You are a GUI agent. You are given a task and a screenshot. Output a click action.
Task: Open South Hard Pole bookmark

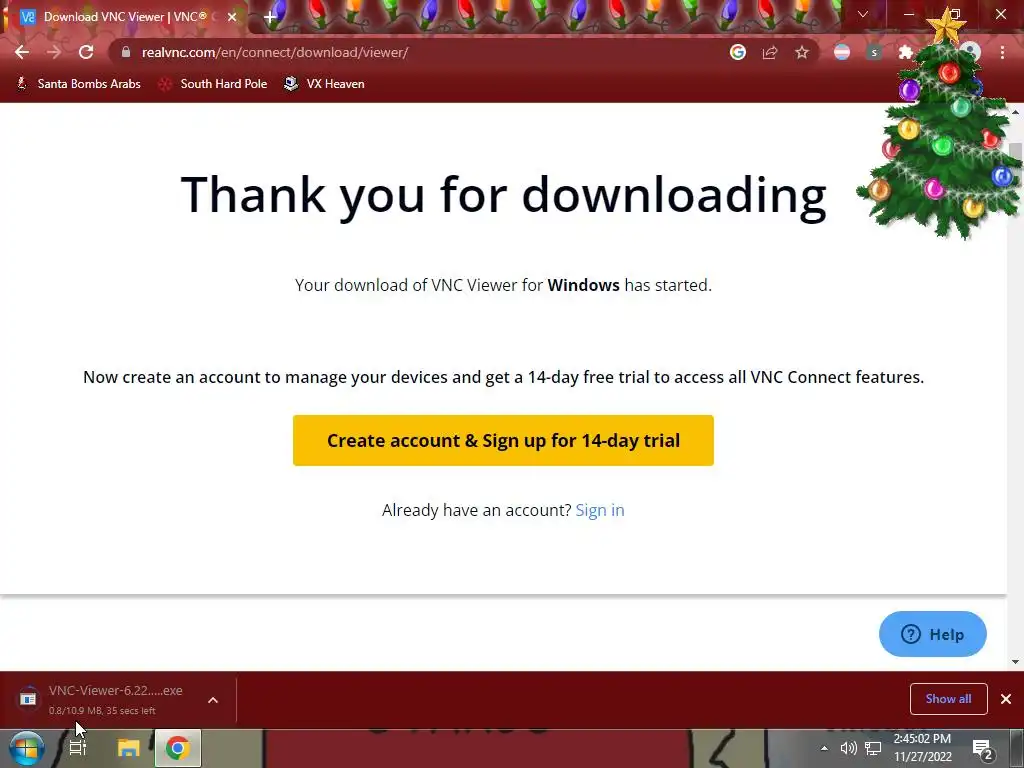213,84
